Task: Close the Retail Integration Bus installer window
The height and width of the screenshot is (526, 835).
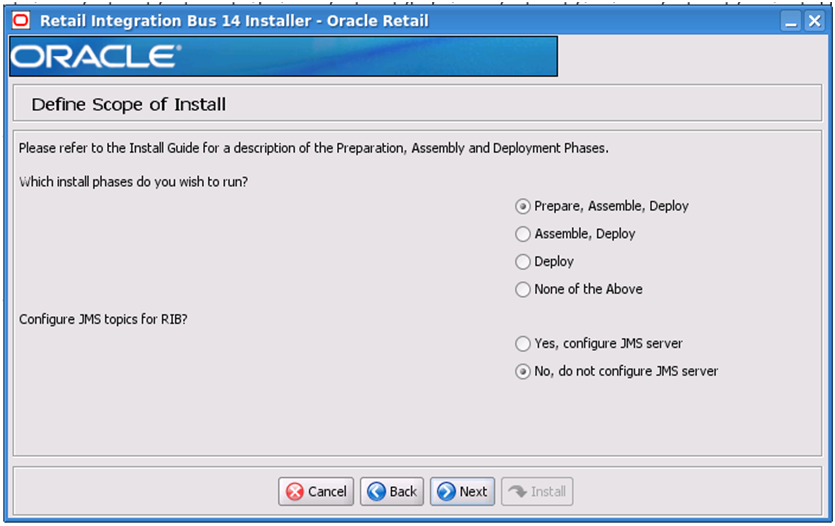Action: pos(815,21)
